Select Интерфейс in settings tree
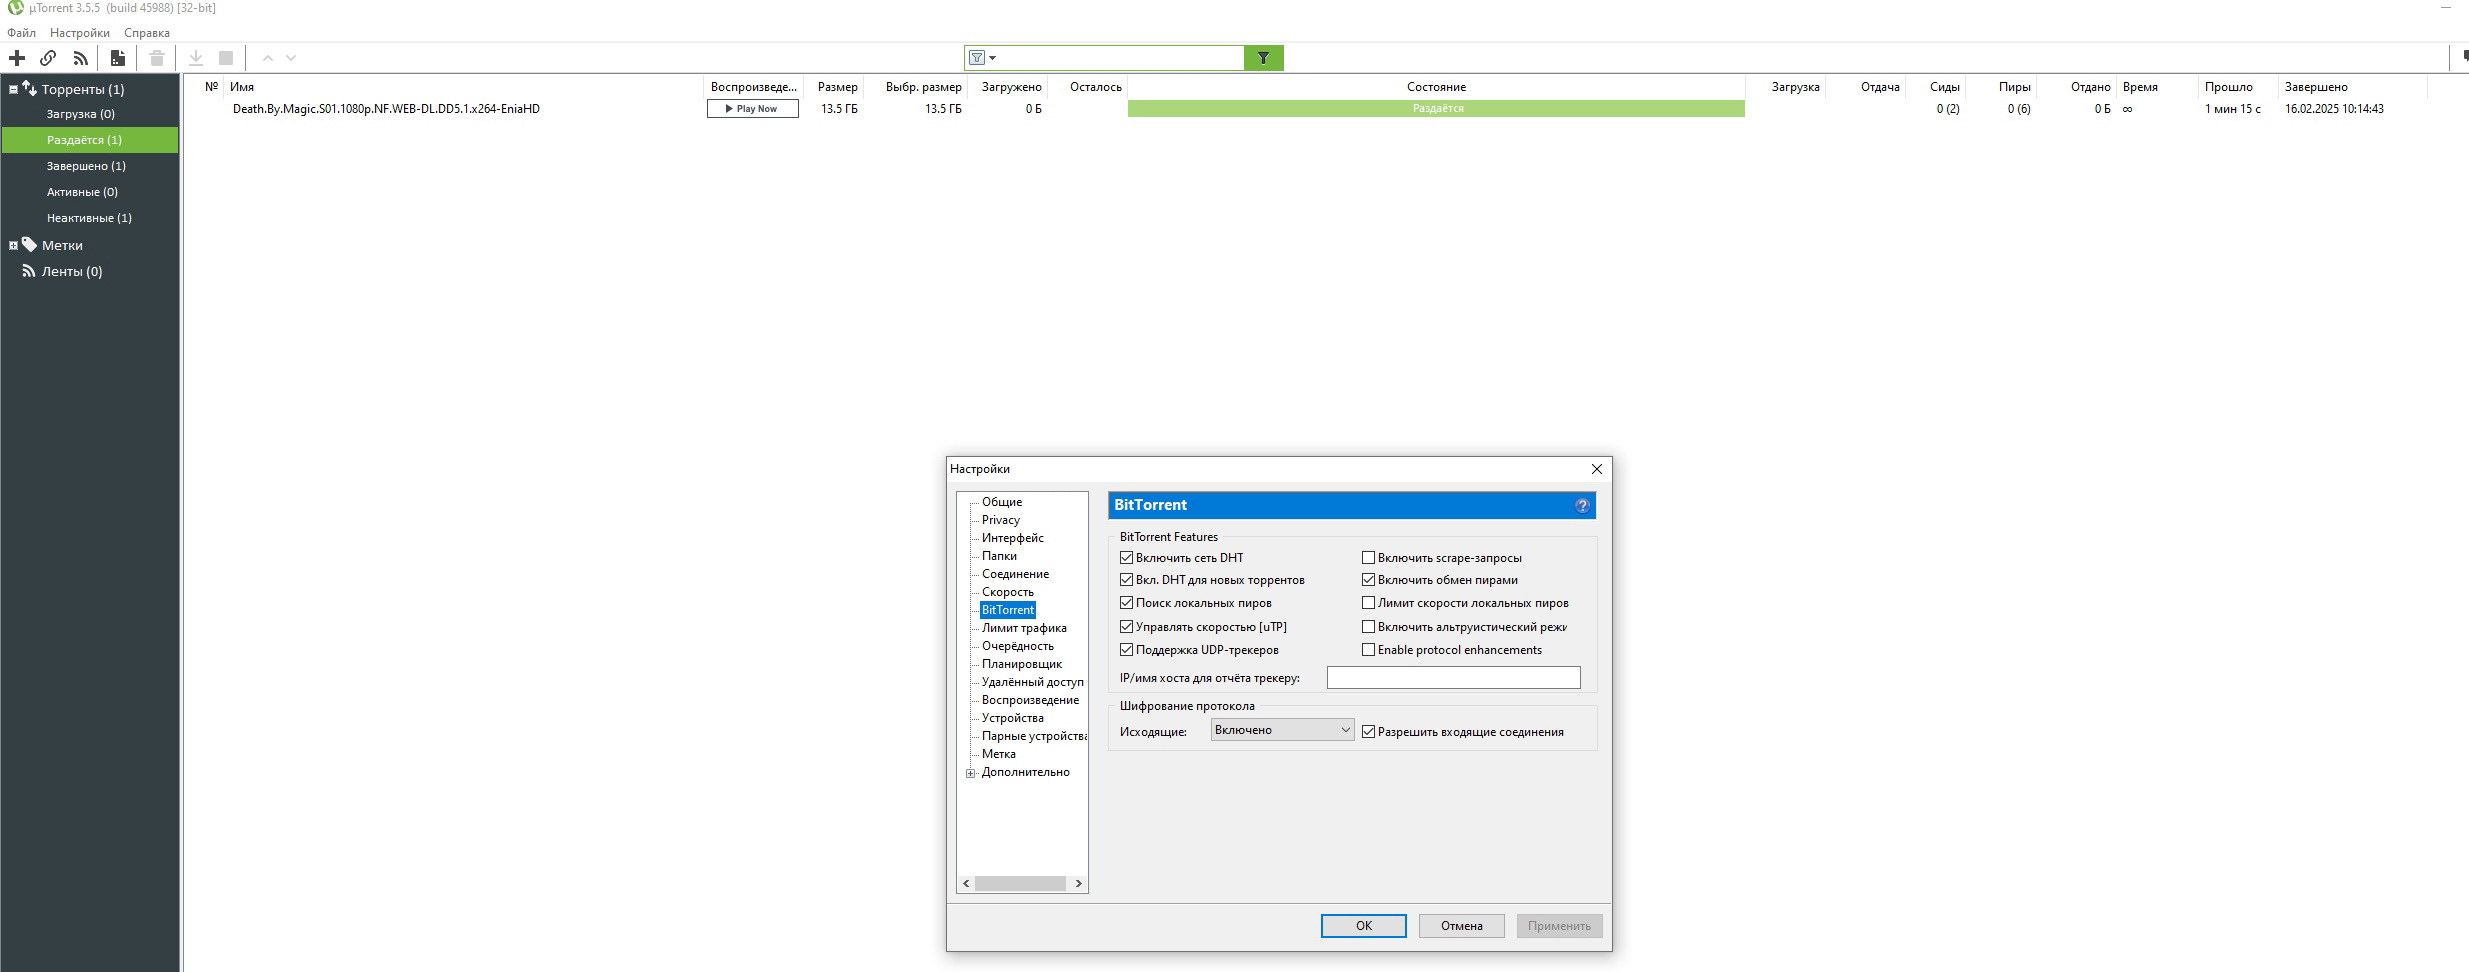Viewport: 2469px width, 972px height. click(1013, 538)
